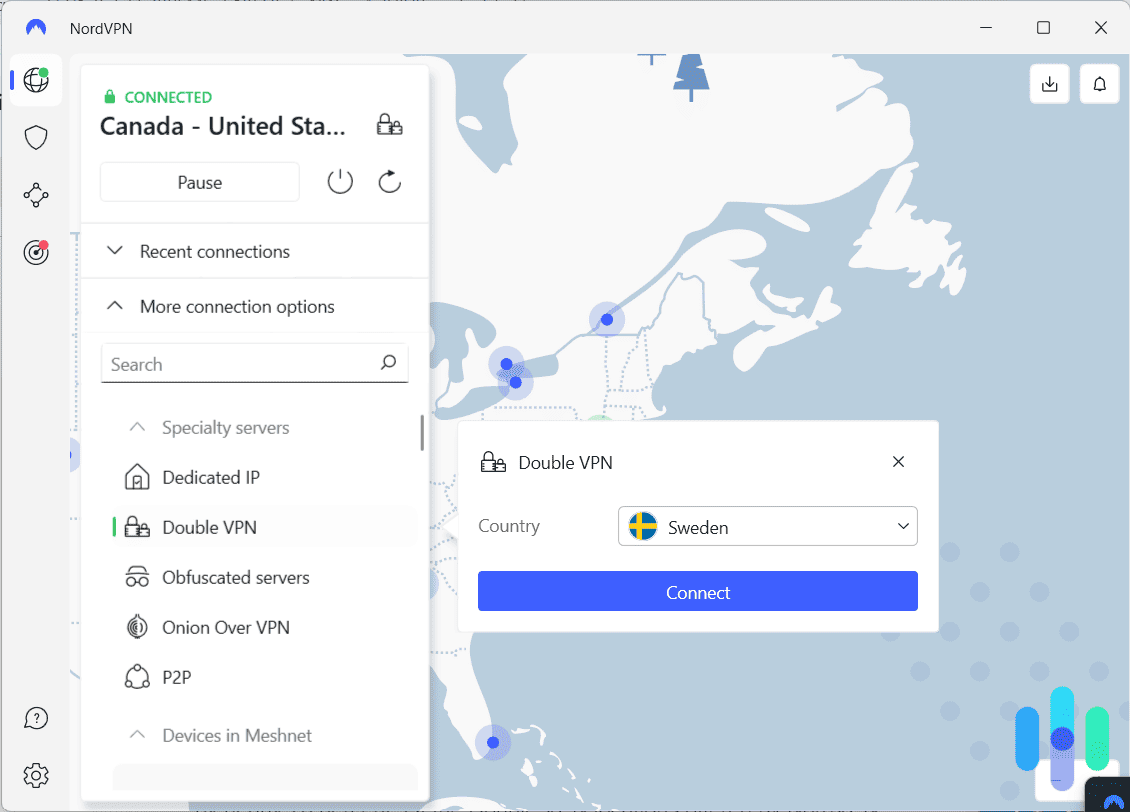Close the Double VPN popup
This screenshot has height=812, width=1130.
click(x=898, y=461)
